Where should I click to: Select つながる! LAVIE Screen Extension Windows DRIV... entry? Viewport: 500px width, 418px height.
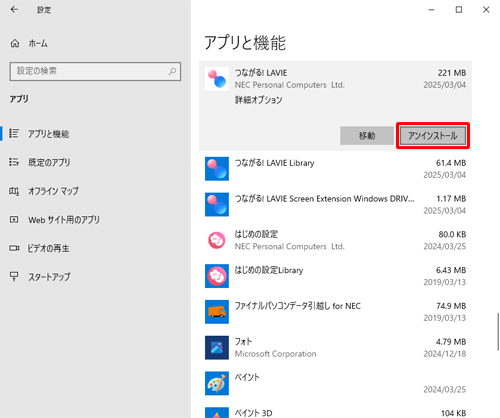(x=335, y=204)
